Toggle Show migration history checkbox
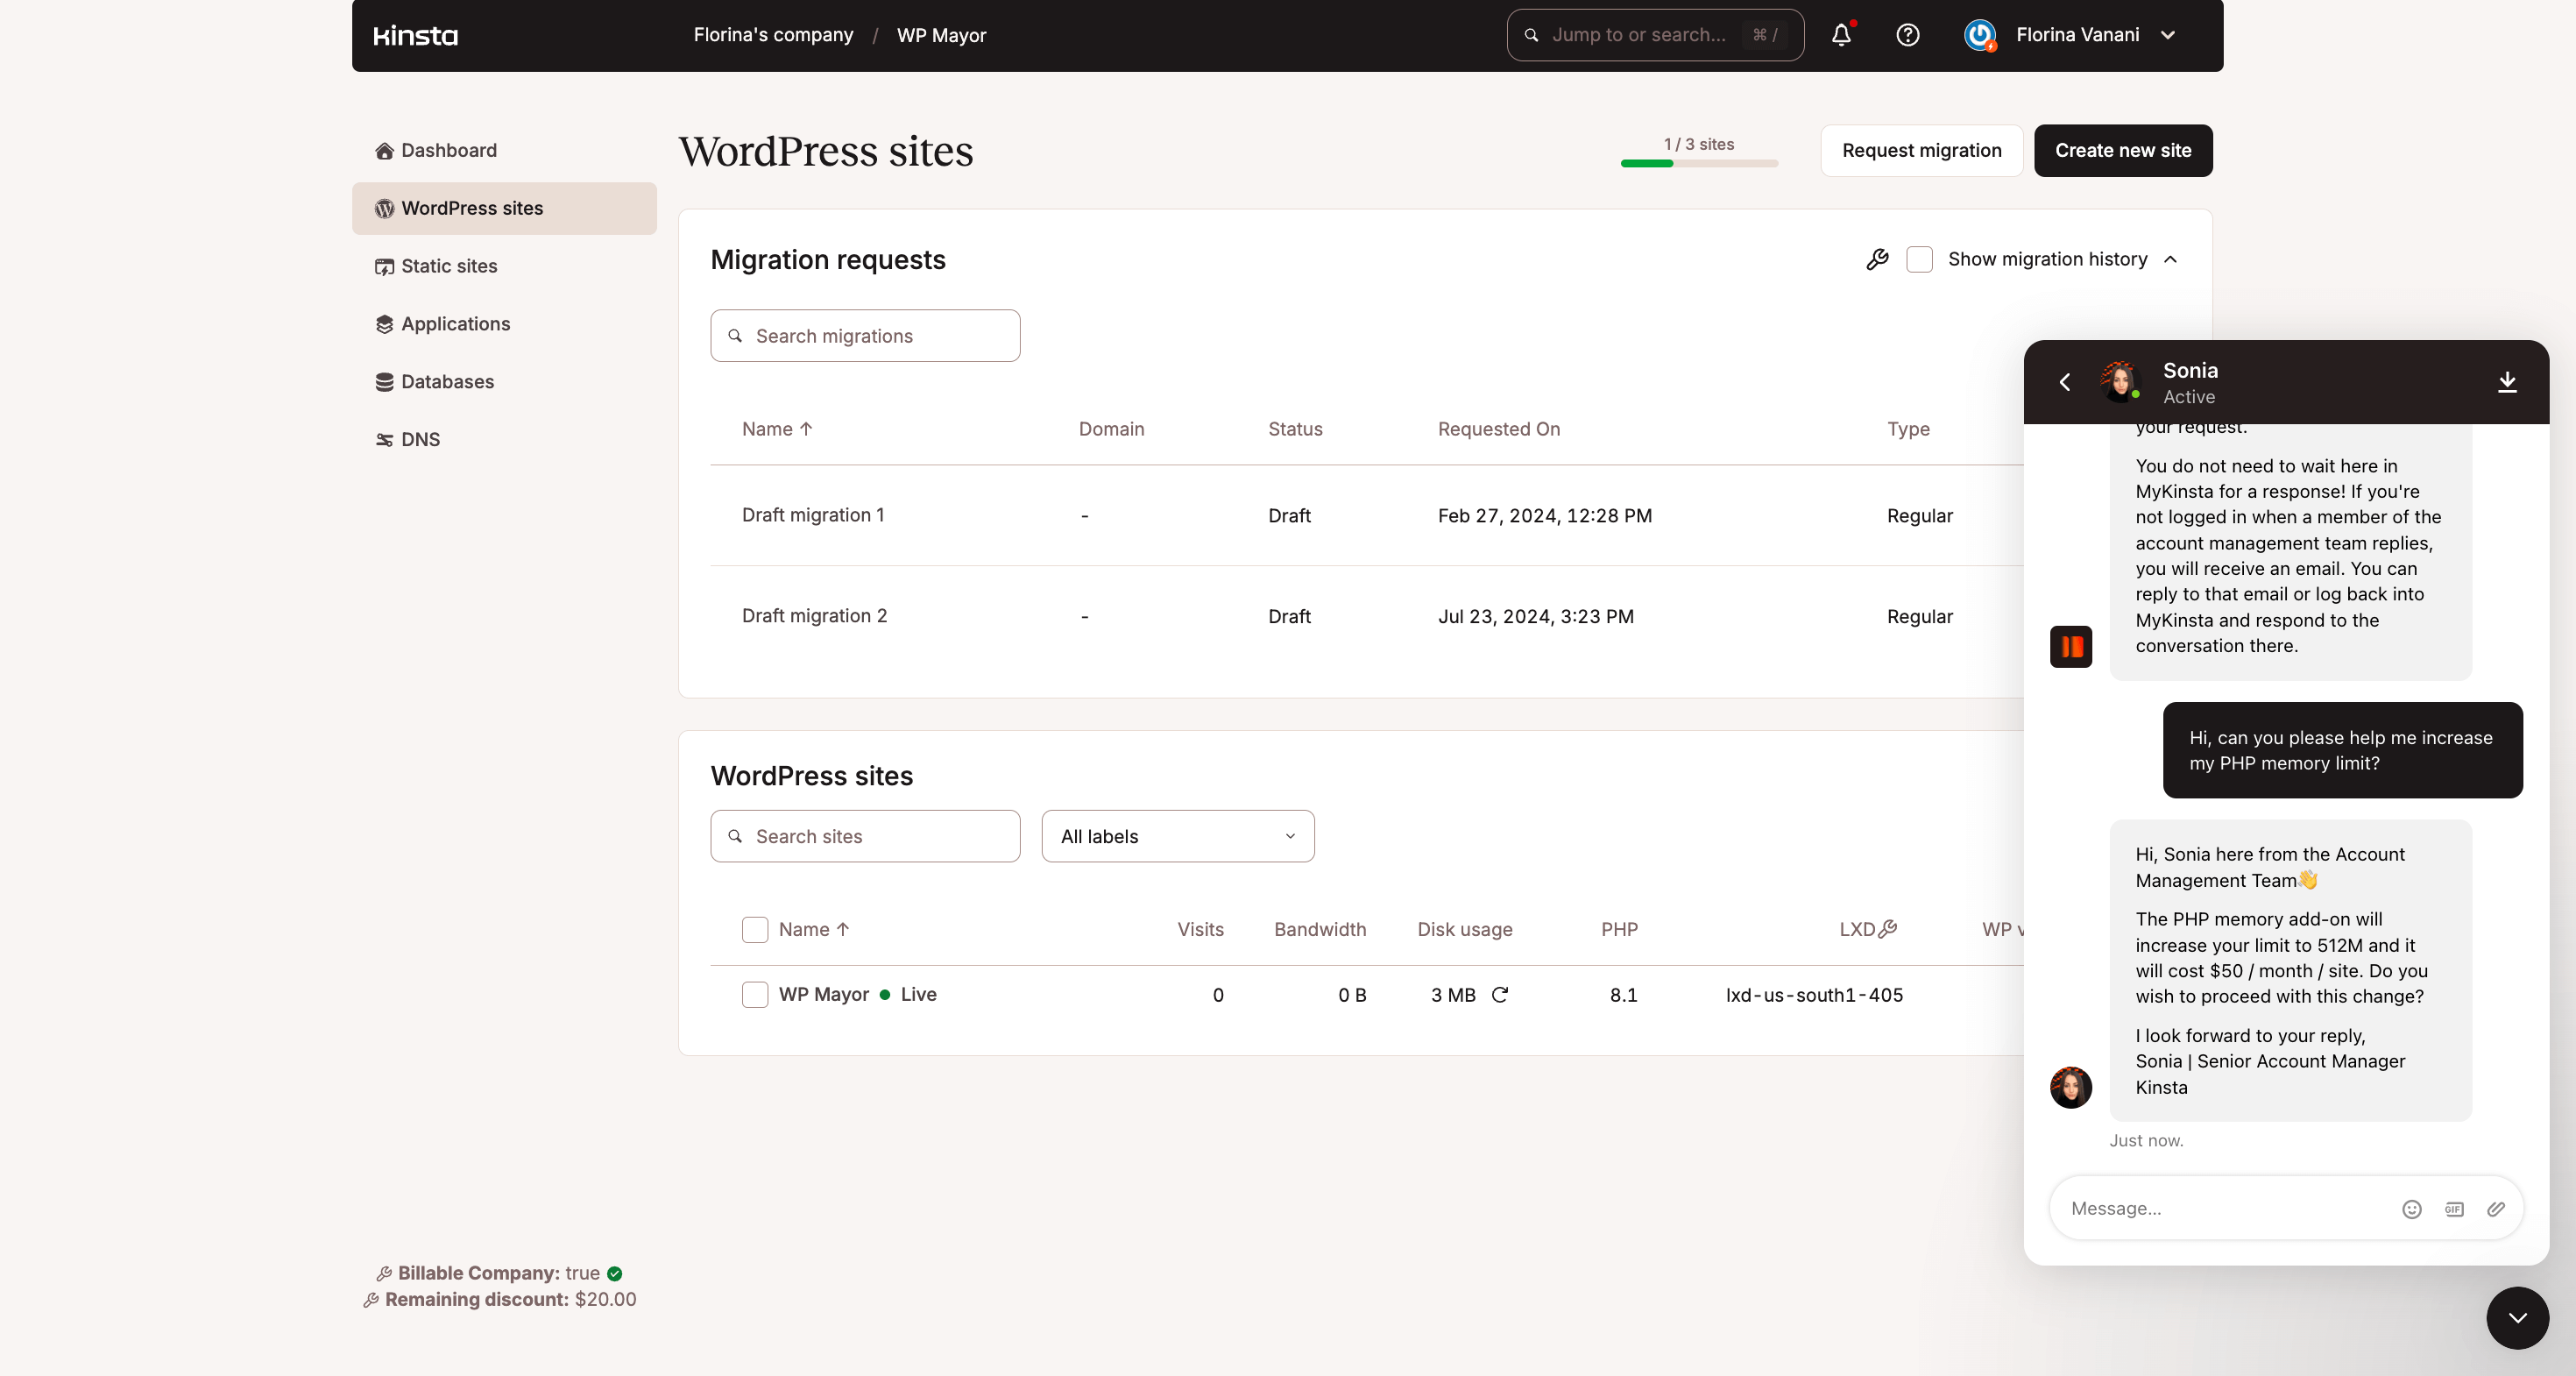The height and width of the screenshot is (1376, 2576). [1919, 260]
